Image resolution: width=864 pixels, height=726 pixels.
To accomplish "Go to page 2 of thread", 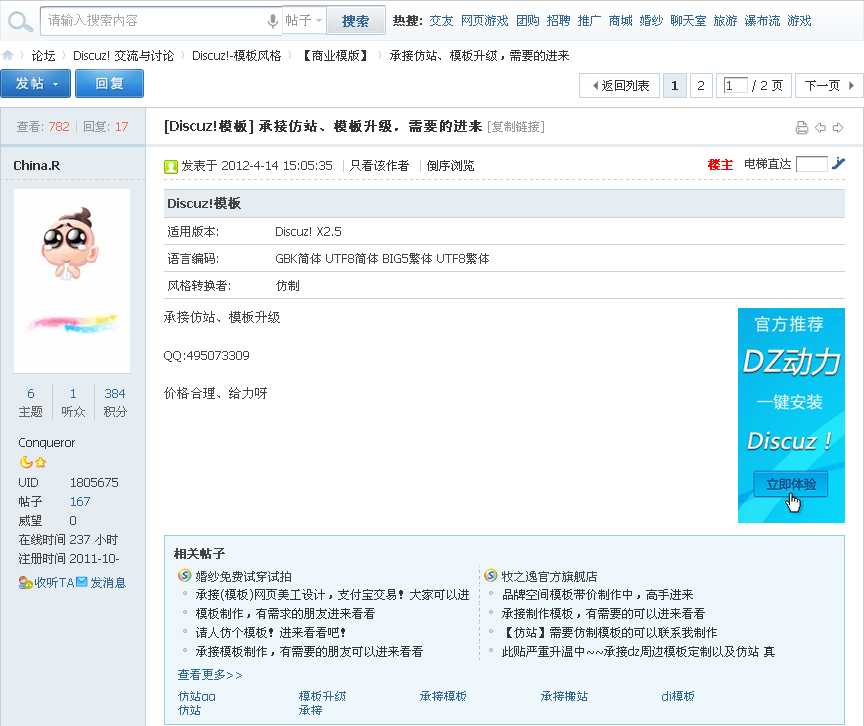I will (701, 86).
